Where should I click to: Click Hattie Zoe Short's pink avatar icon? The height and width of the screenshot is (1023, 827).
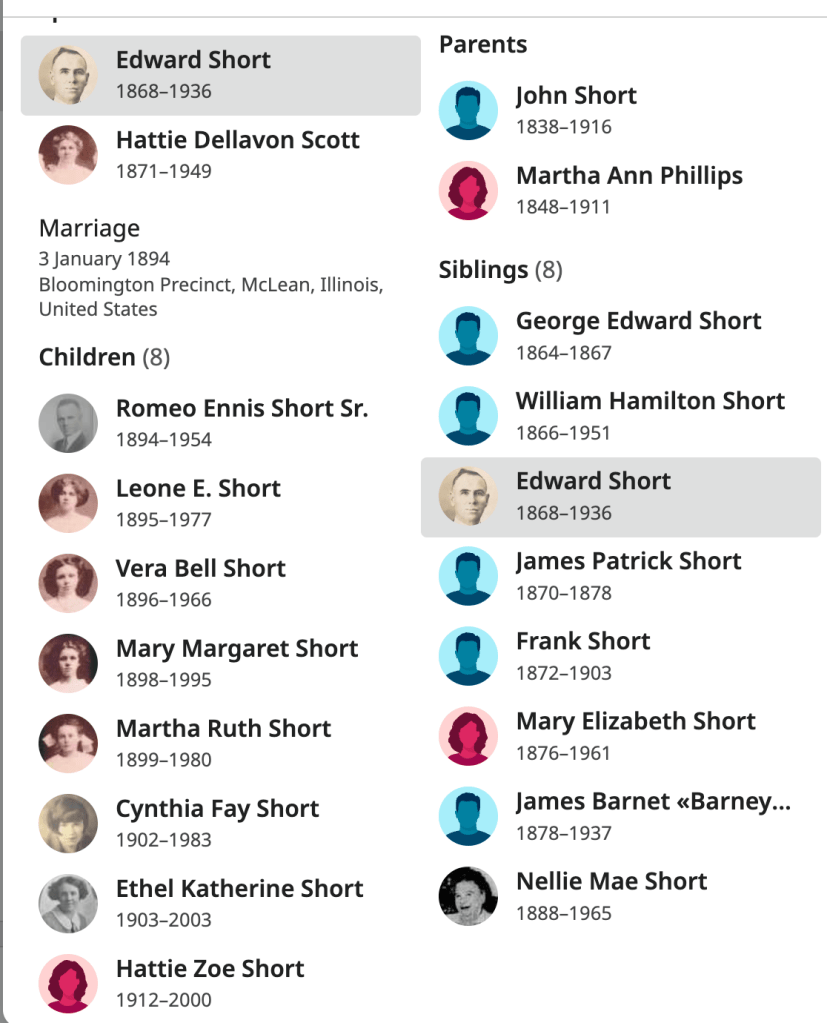pos(68,983)
